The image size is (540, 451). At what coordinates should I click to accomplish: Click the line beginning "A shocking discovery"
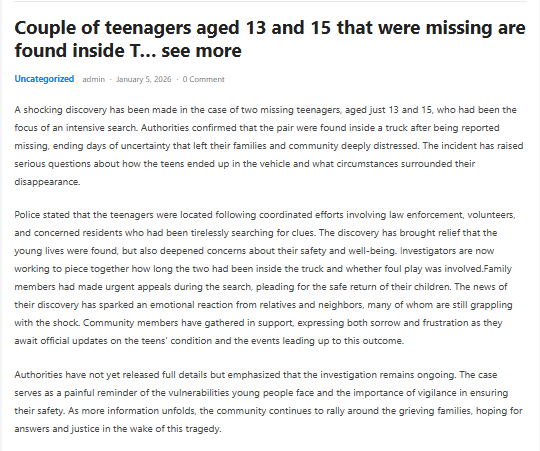266,110
